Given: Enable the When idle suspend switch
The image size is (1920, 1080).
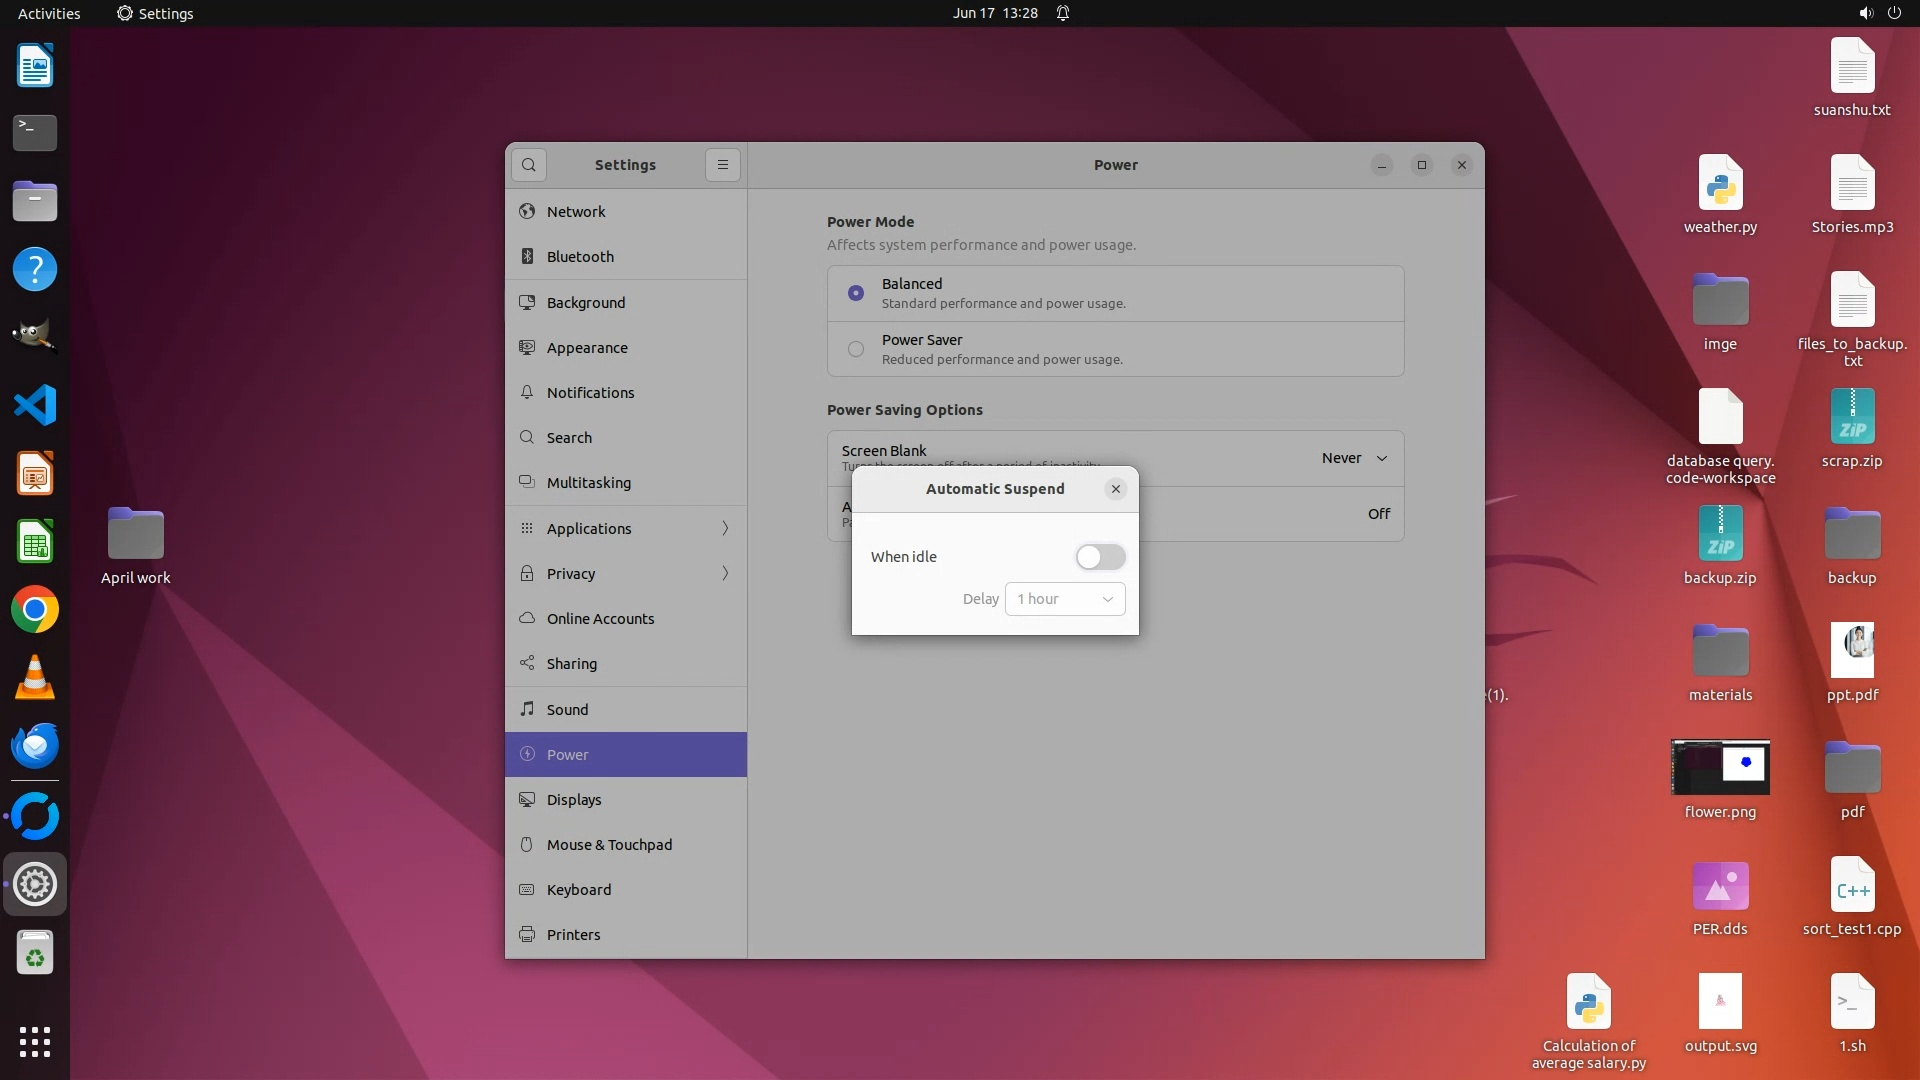Looking at the screenshot, I should coord(1100,557).
